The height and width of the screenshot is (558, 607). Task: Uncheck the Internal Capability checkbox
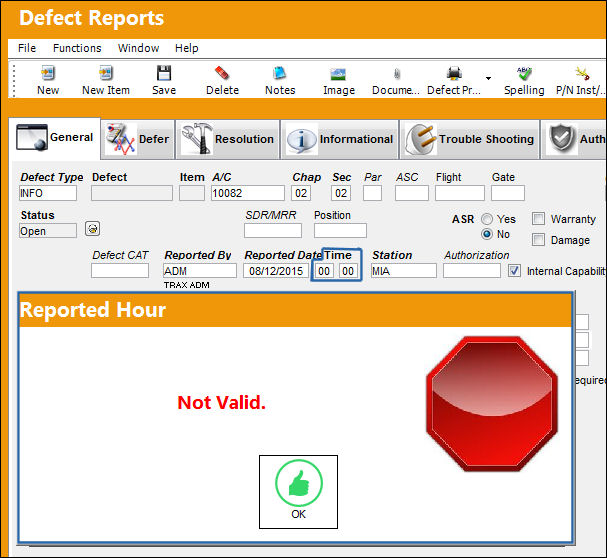[x=514, y=271]
